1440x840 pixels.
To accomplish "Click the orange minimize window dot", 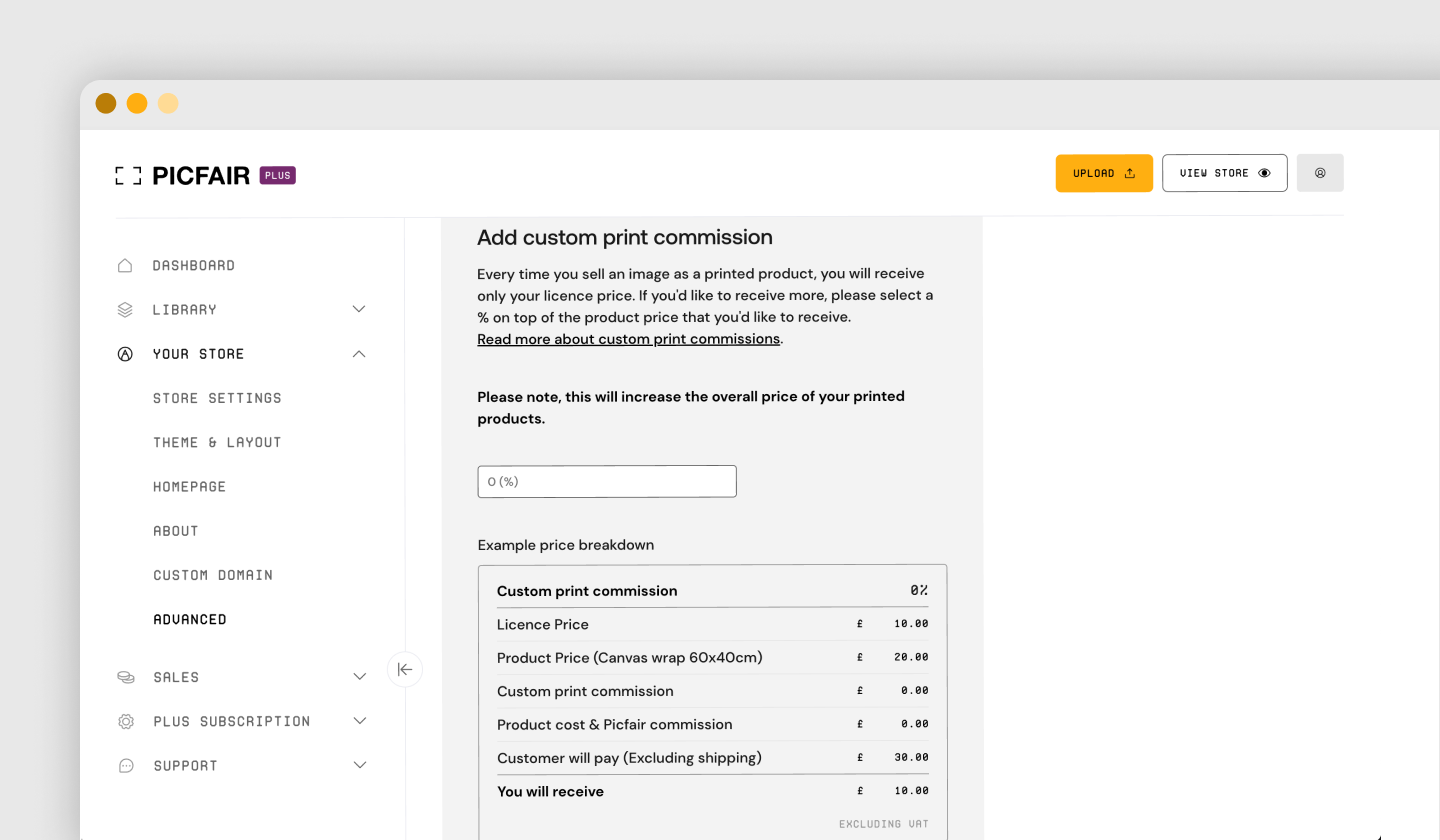I will pyautogui.click(x=137, y=103).
